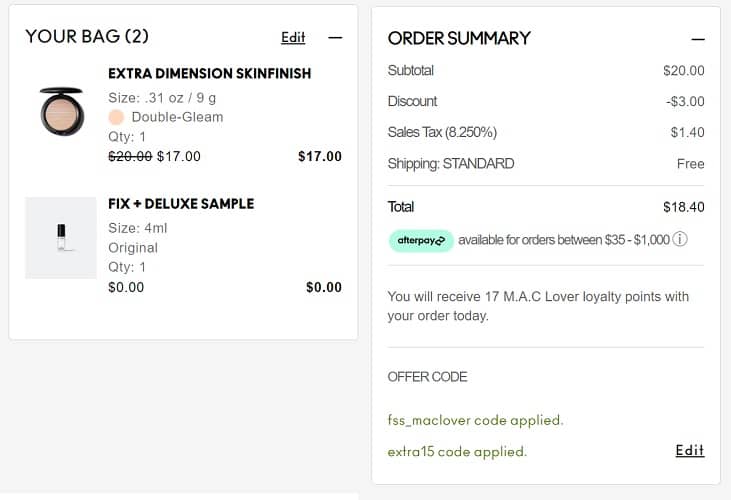Click the Shipping: STANDARD row
Image resolution: width=731 pixels, height=500 pixels.
451,163
